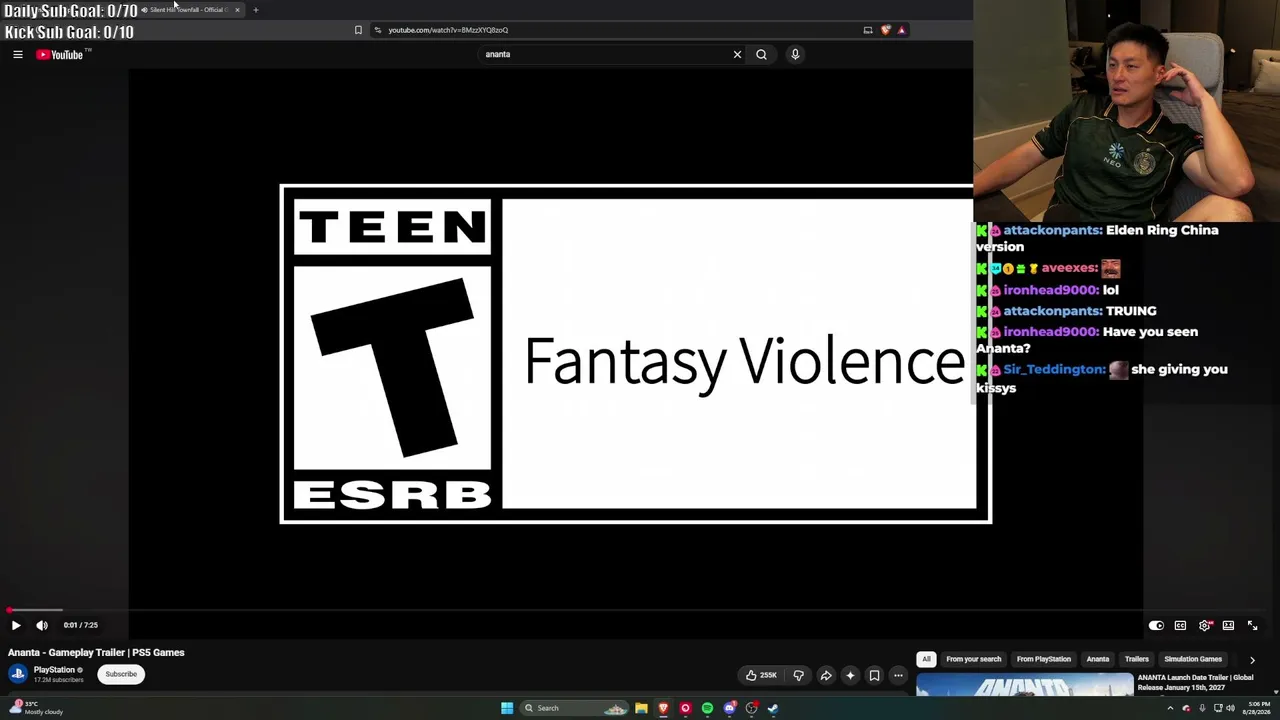1280x720 pixels.
Task: Save the video to a playlist
Action: point(874,675)
